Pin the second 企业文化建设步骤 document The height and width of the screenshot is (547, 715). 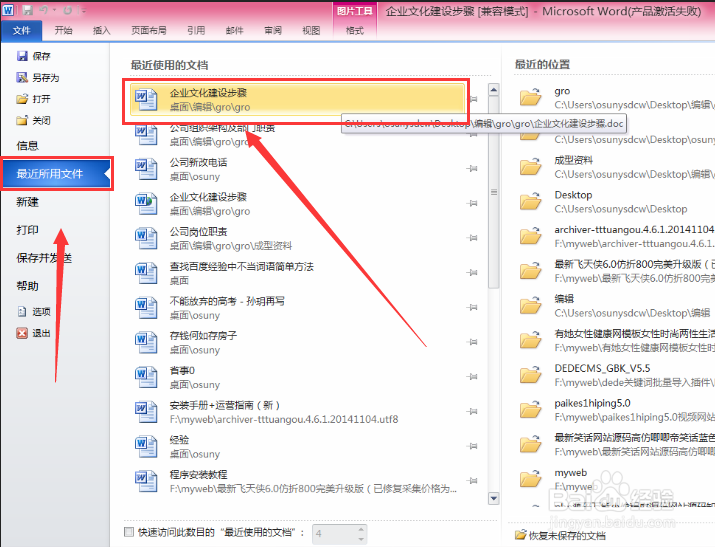472,203
